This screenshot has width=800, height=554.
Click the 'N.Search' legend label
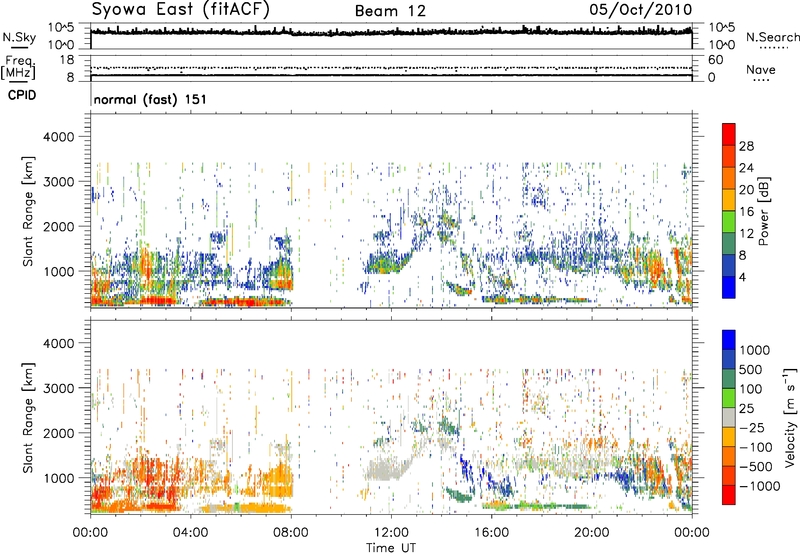(x=773, y=37)
